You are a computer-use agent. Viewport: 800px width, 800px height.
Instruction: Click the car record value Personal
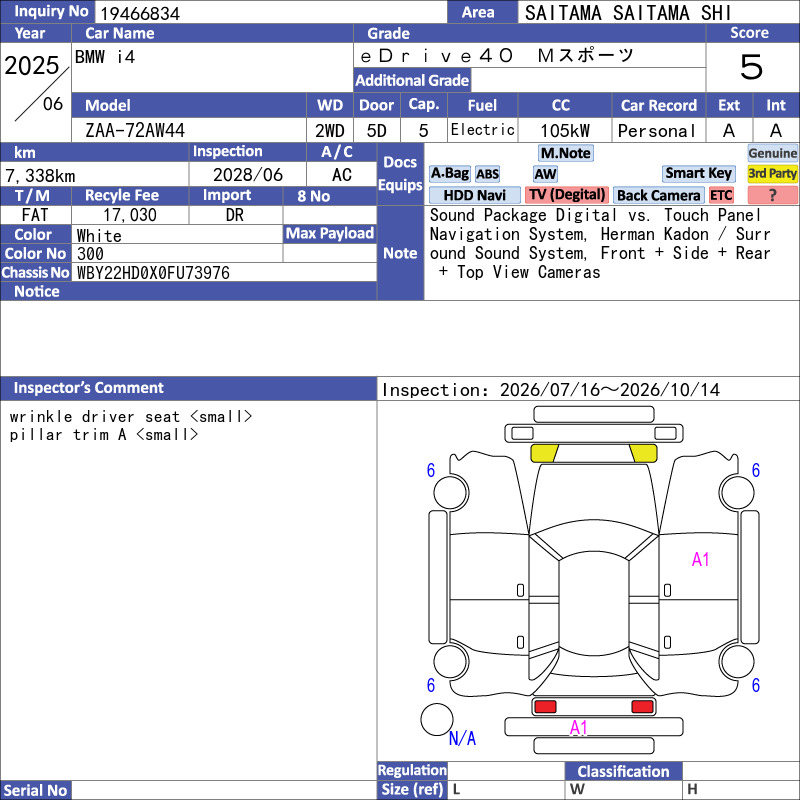[657, 131]
